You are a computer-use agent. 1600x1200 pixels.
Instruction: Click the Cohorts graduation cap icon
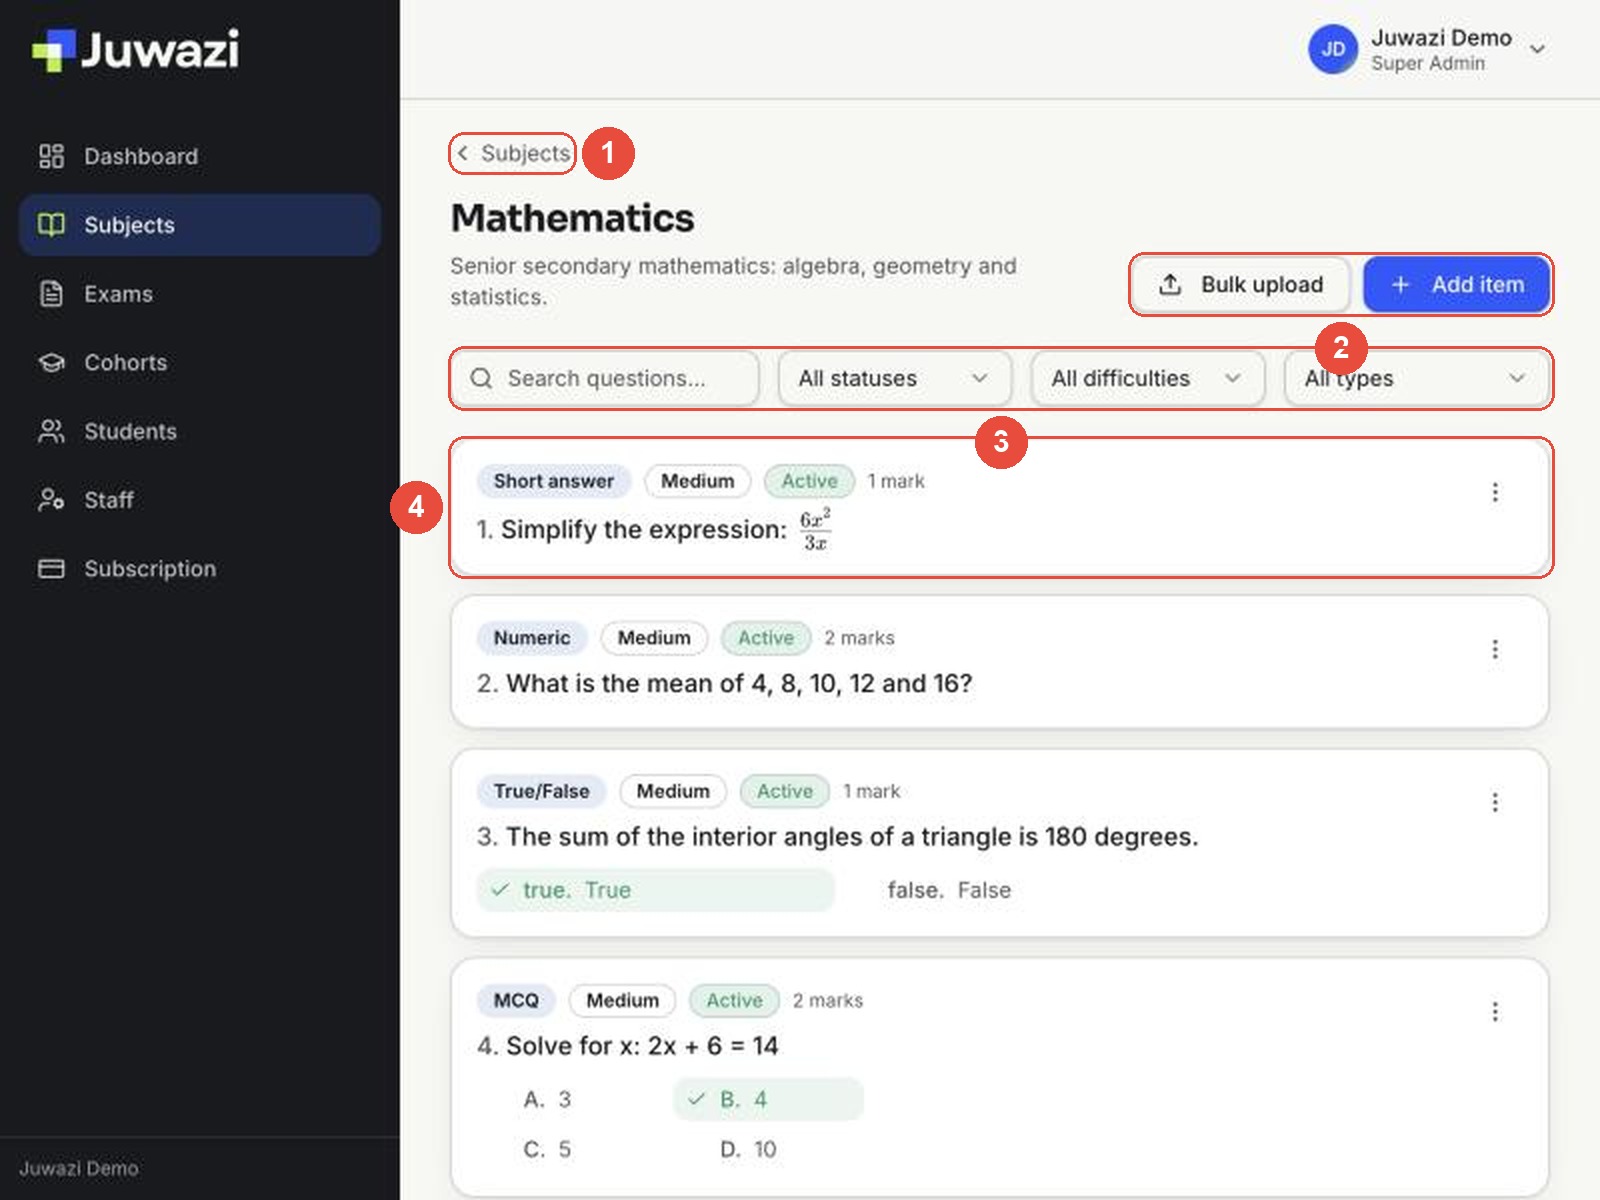[51, 362]
